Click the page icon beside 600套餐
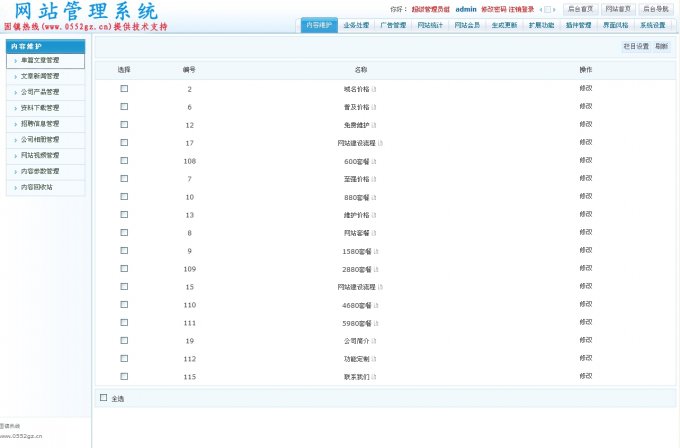Viewport: 680px width, 448px height. (x=374, y=161)
